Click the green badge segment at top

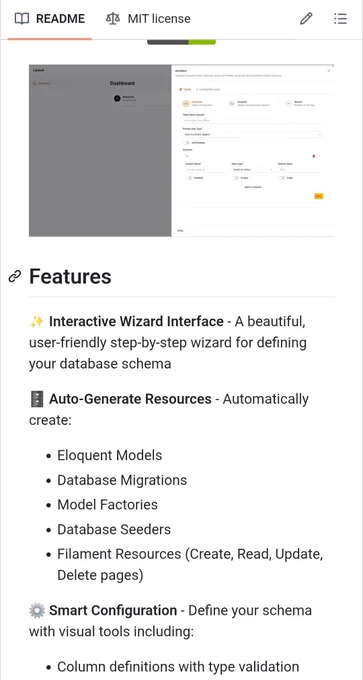[202, 42]
